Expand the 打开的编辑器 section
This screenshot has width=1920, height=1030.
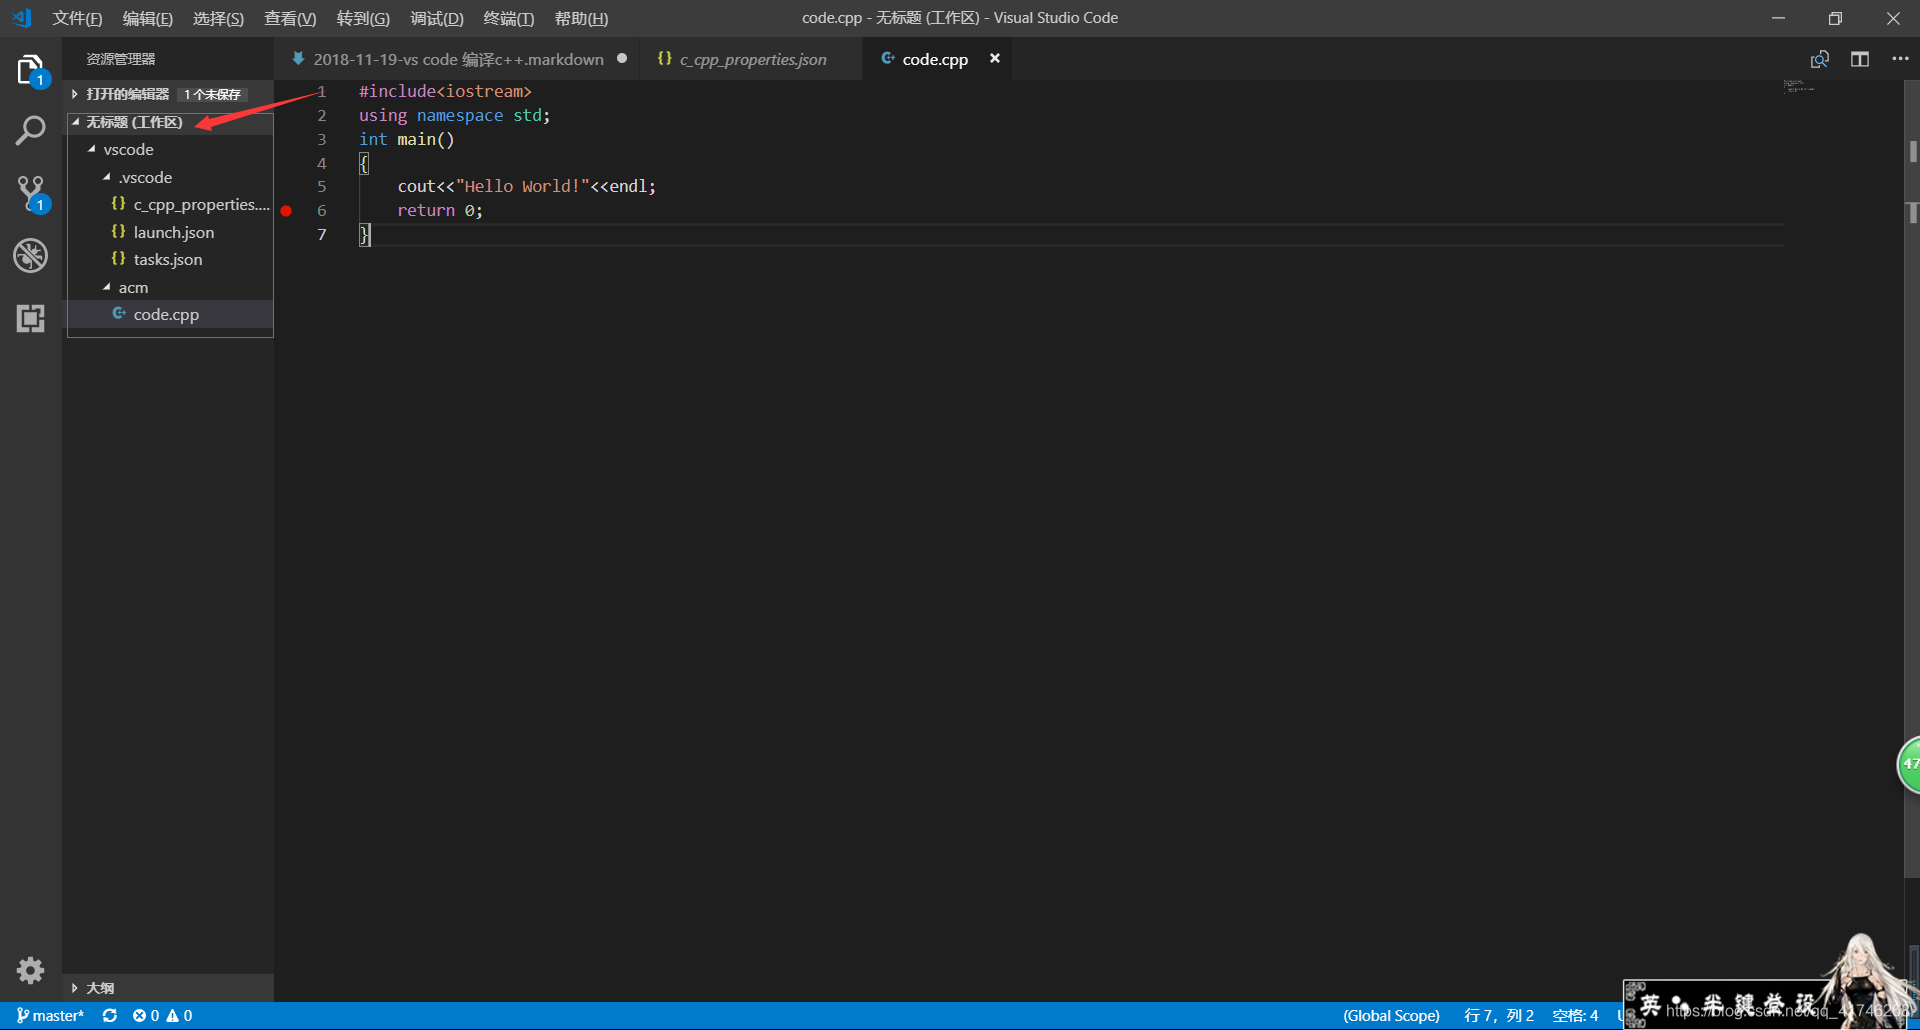pos(127,94)
